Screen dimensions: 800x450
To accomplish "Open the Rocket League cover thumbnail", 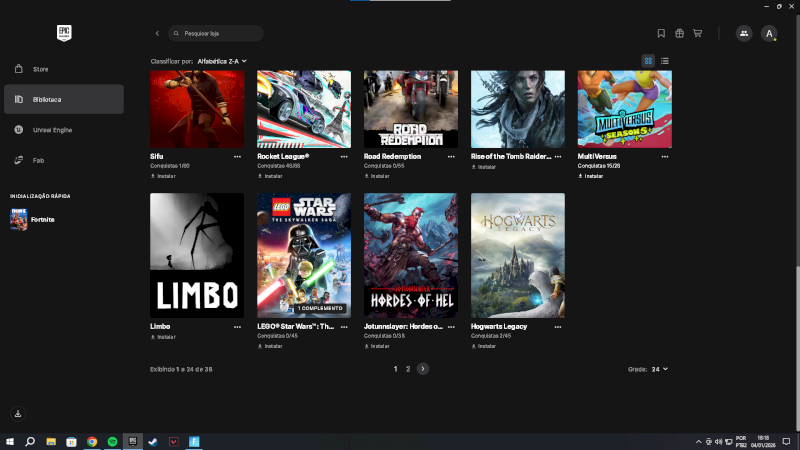I will (x=304, y=109).
